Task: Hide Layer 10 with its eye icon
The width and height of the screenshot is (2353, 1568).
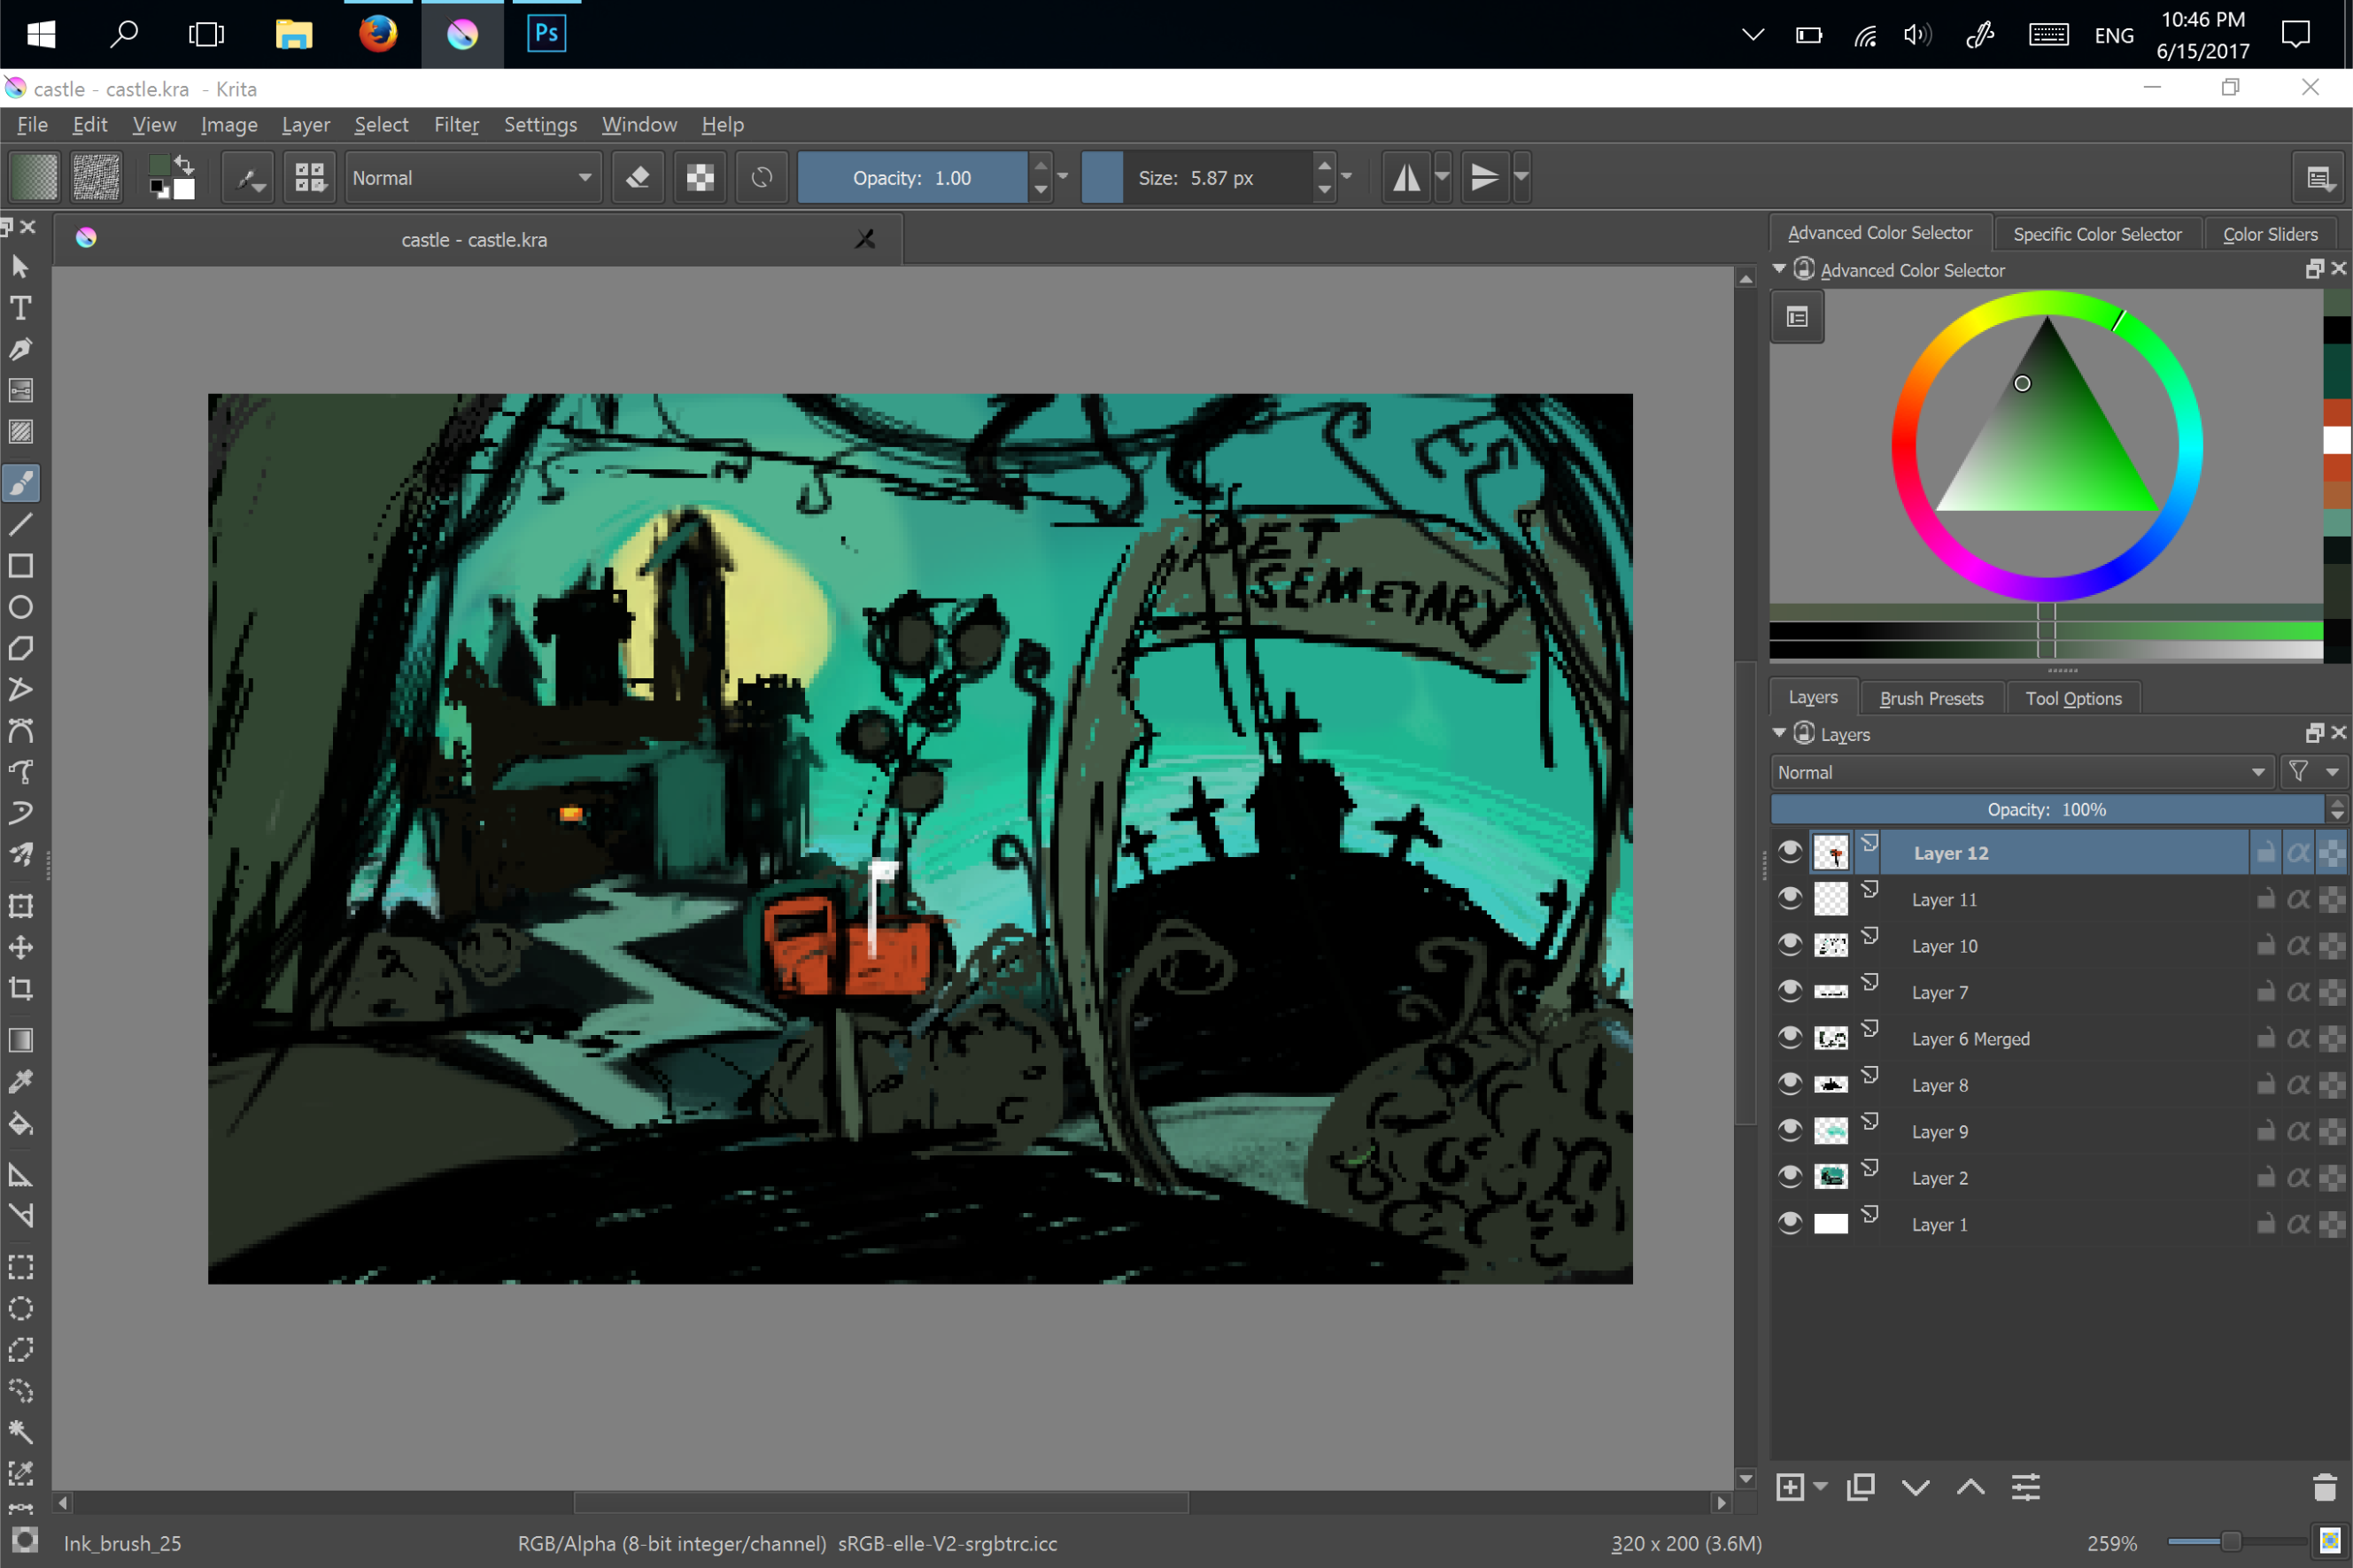Action: point(1790,945)
